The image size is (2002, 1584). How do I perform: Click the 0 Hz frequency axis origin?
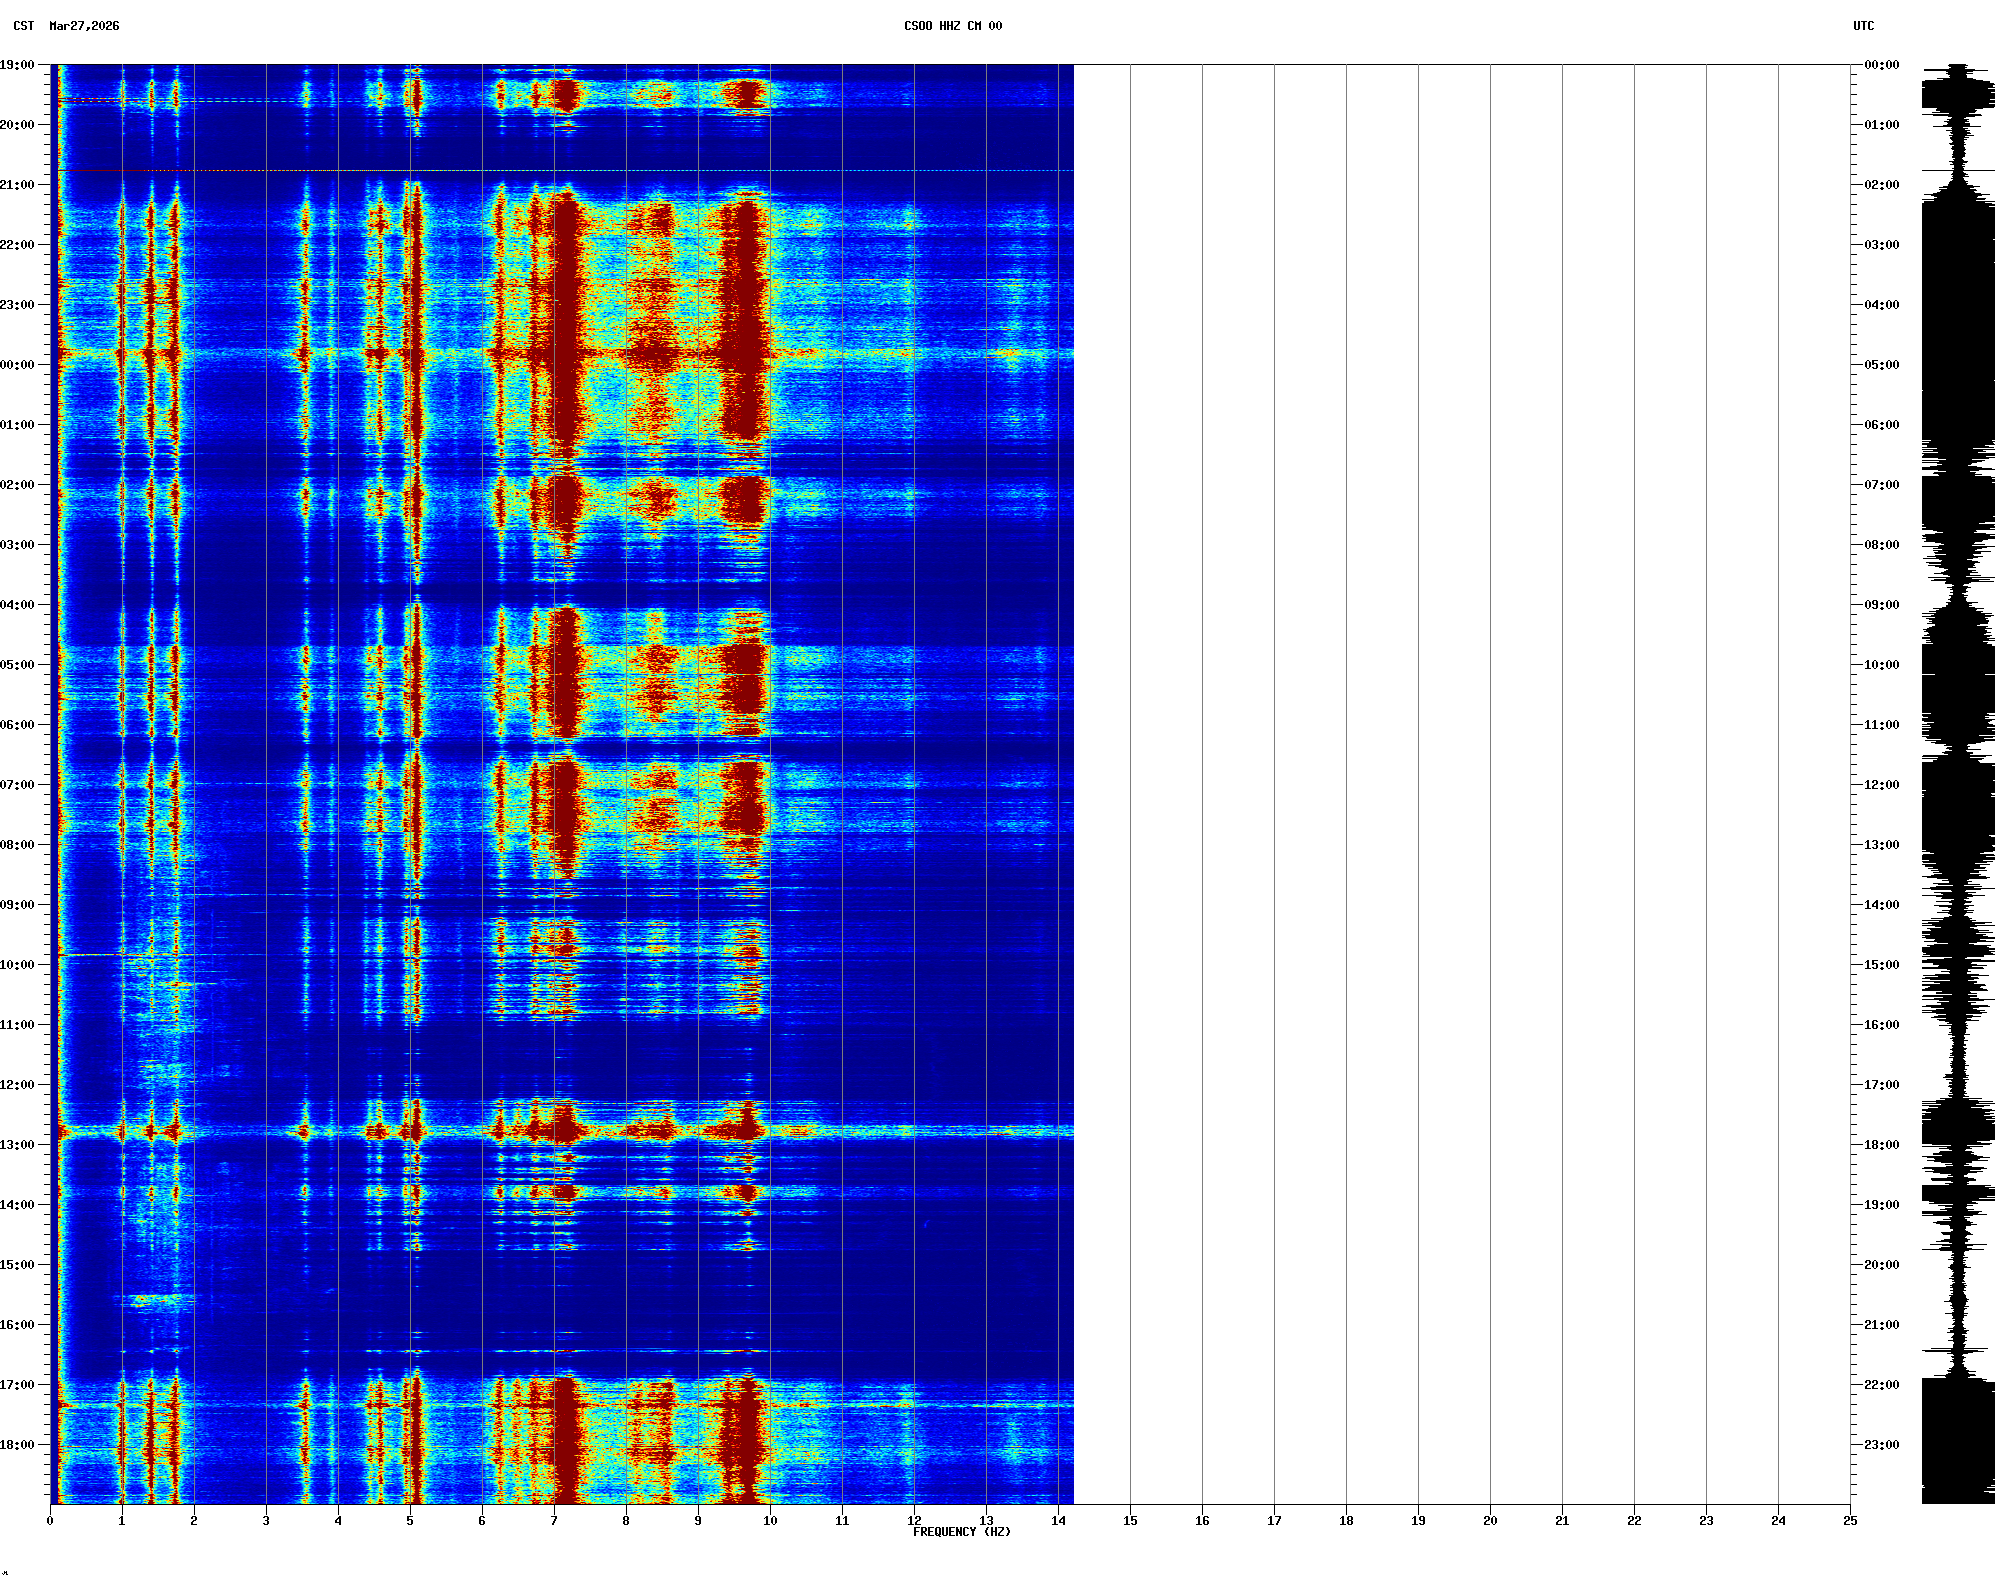point(50,1520)
